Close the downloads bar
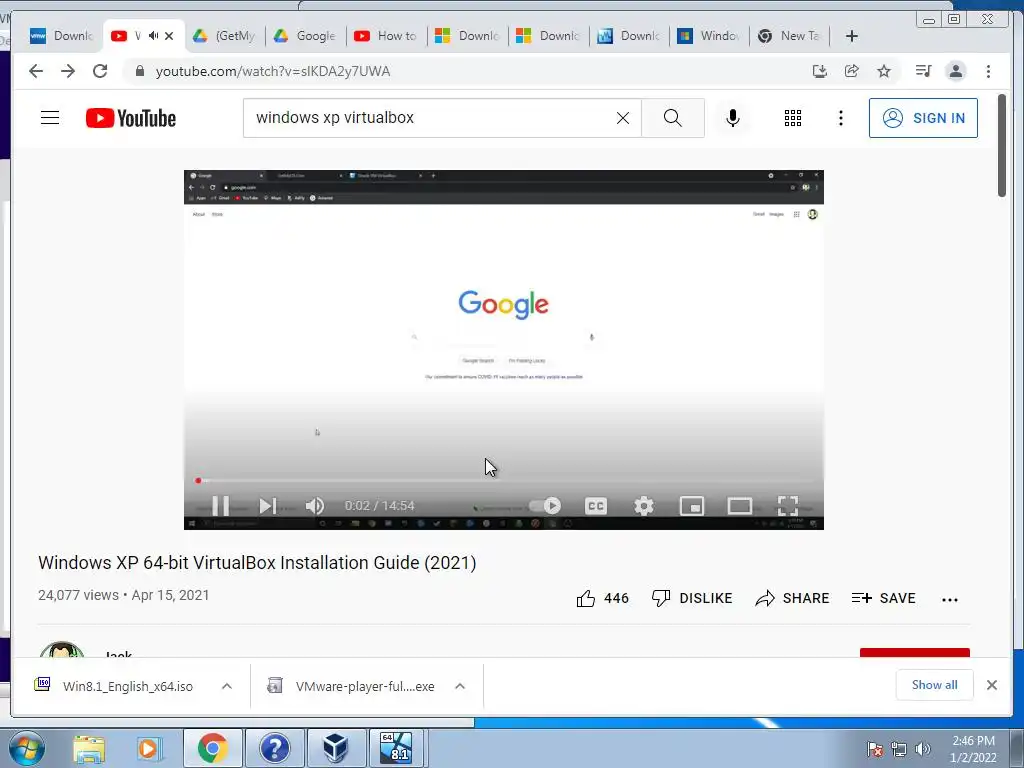Viewport: 1024px width, 768px height. pos(992,685)
